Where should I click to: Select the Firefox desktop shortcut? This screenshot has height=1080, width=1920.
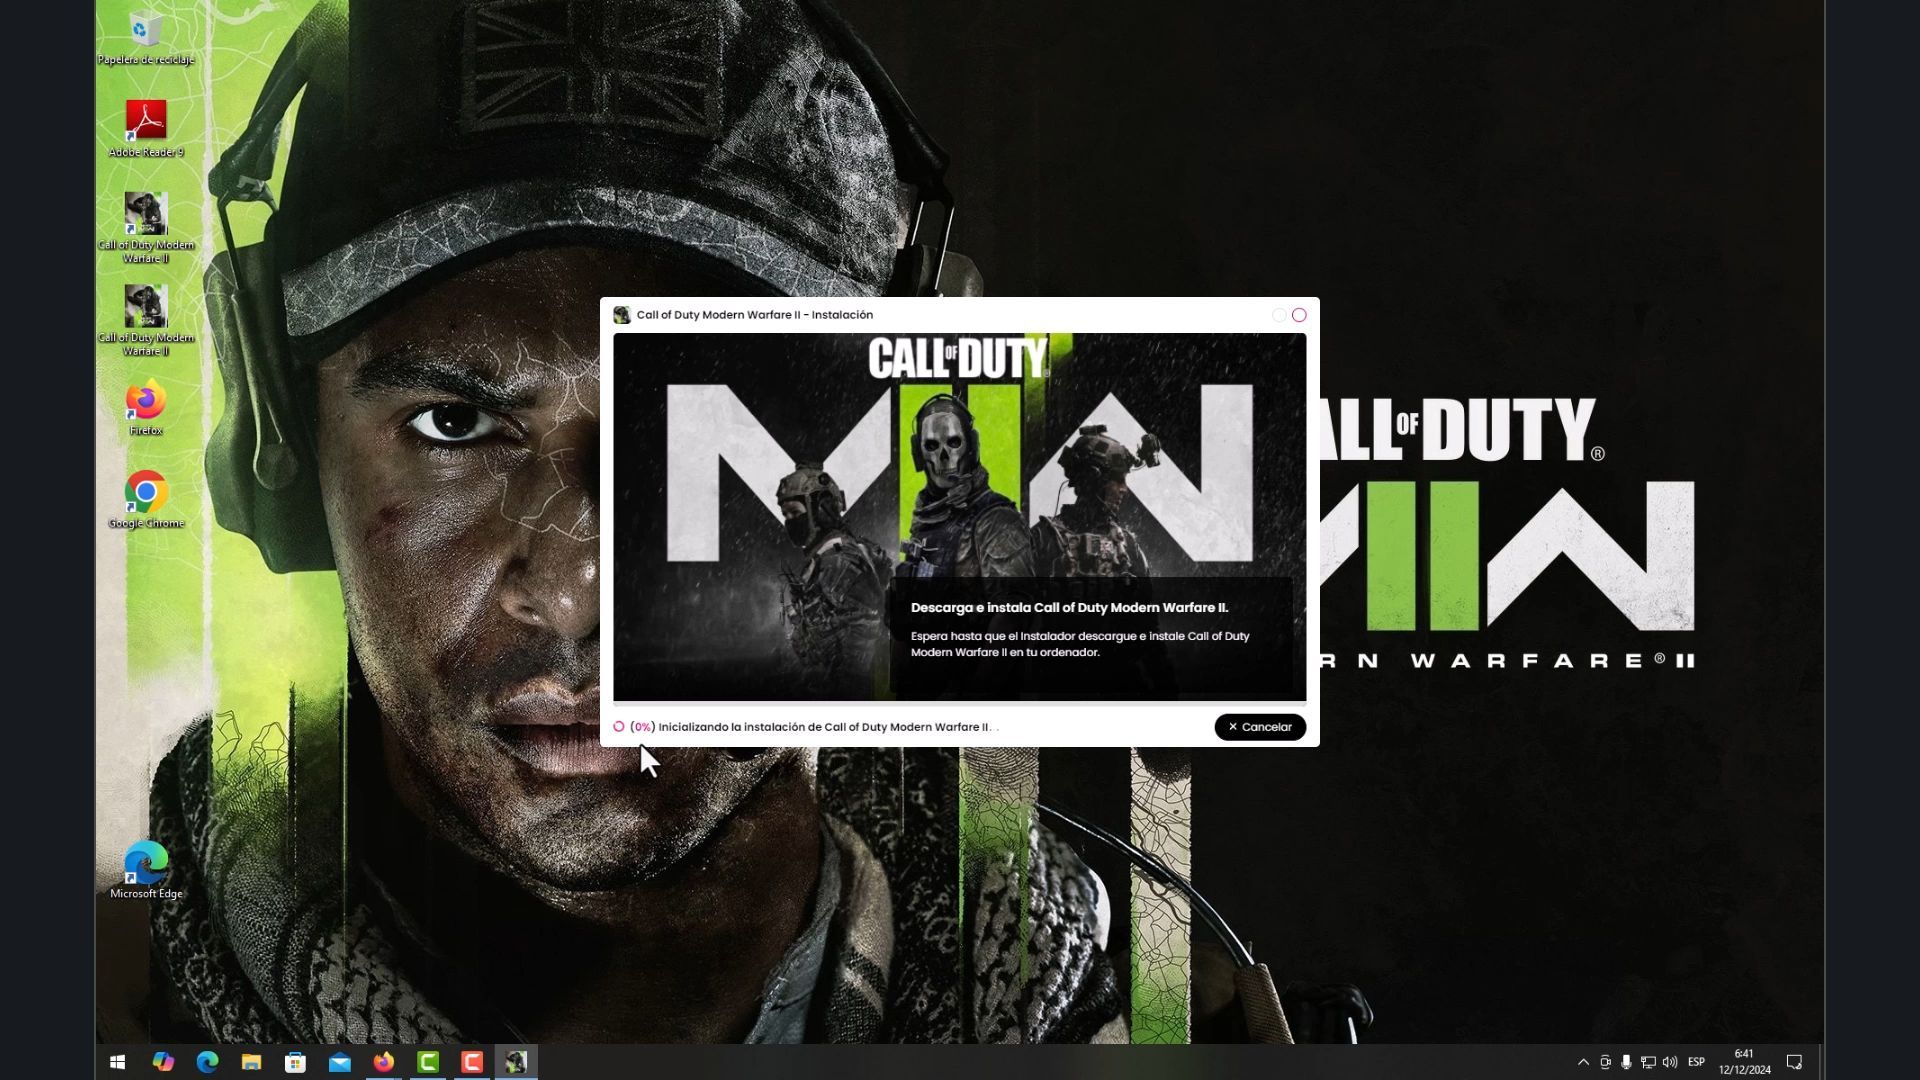click(146, 408)
